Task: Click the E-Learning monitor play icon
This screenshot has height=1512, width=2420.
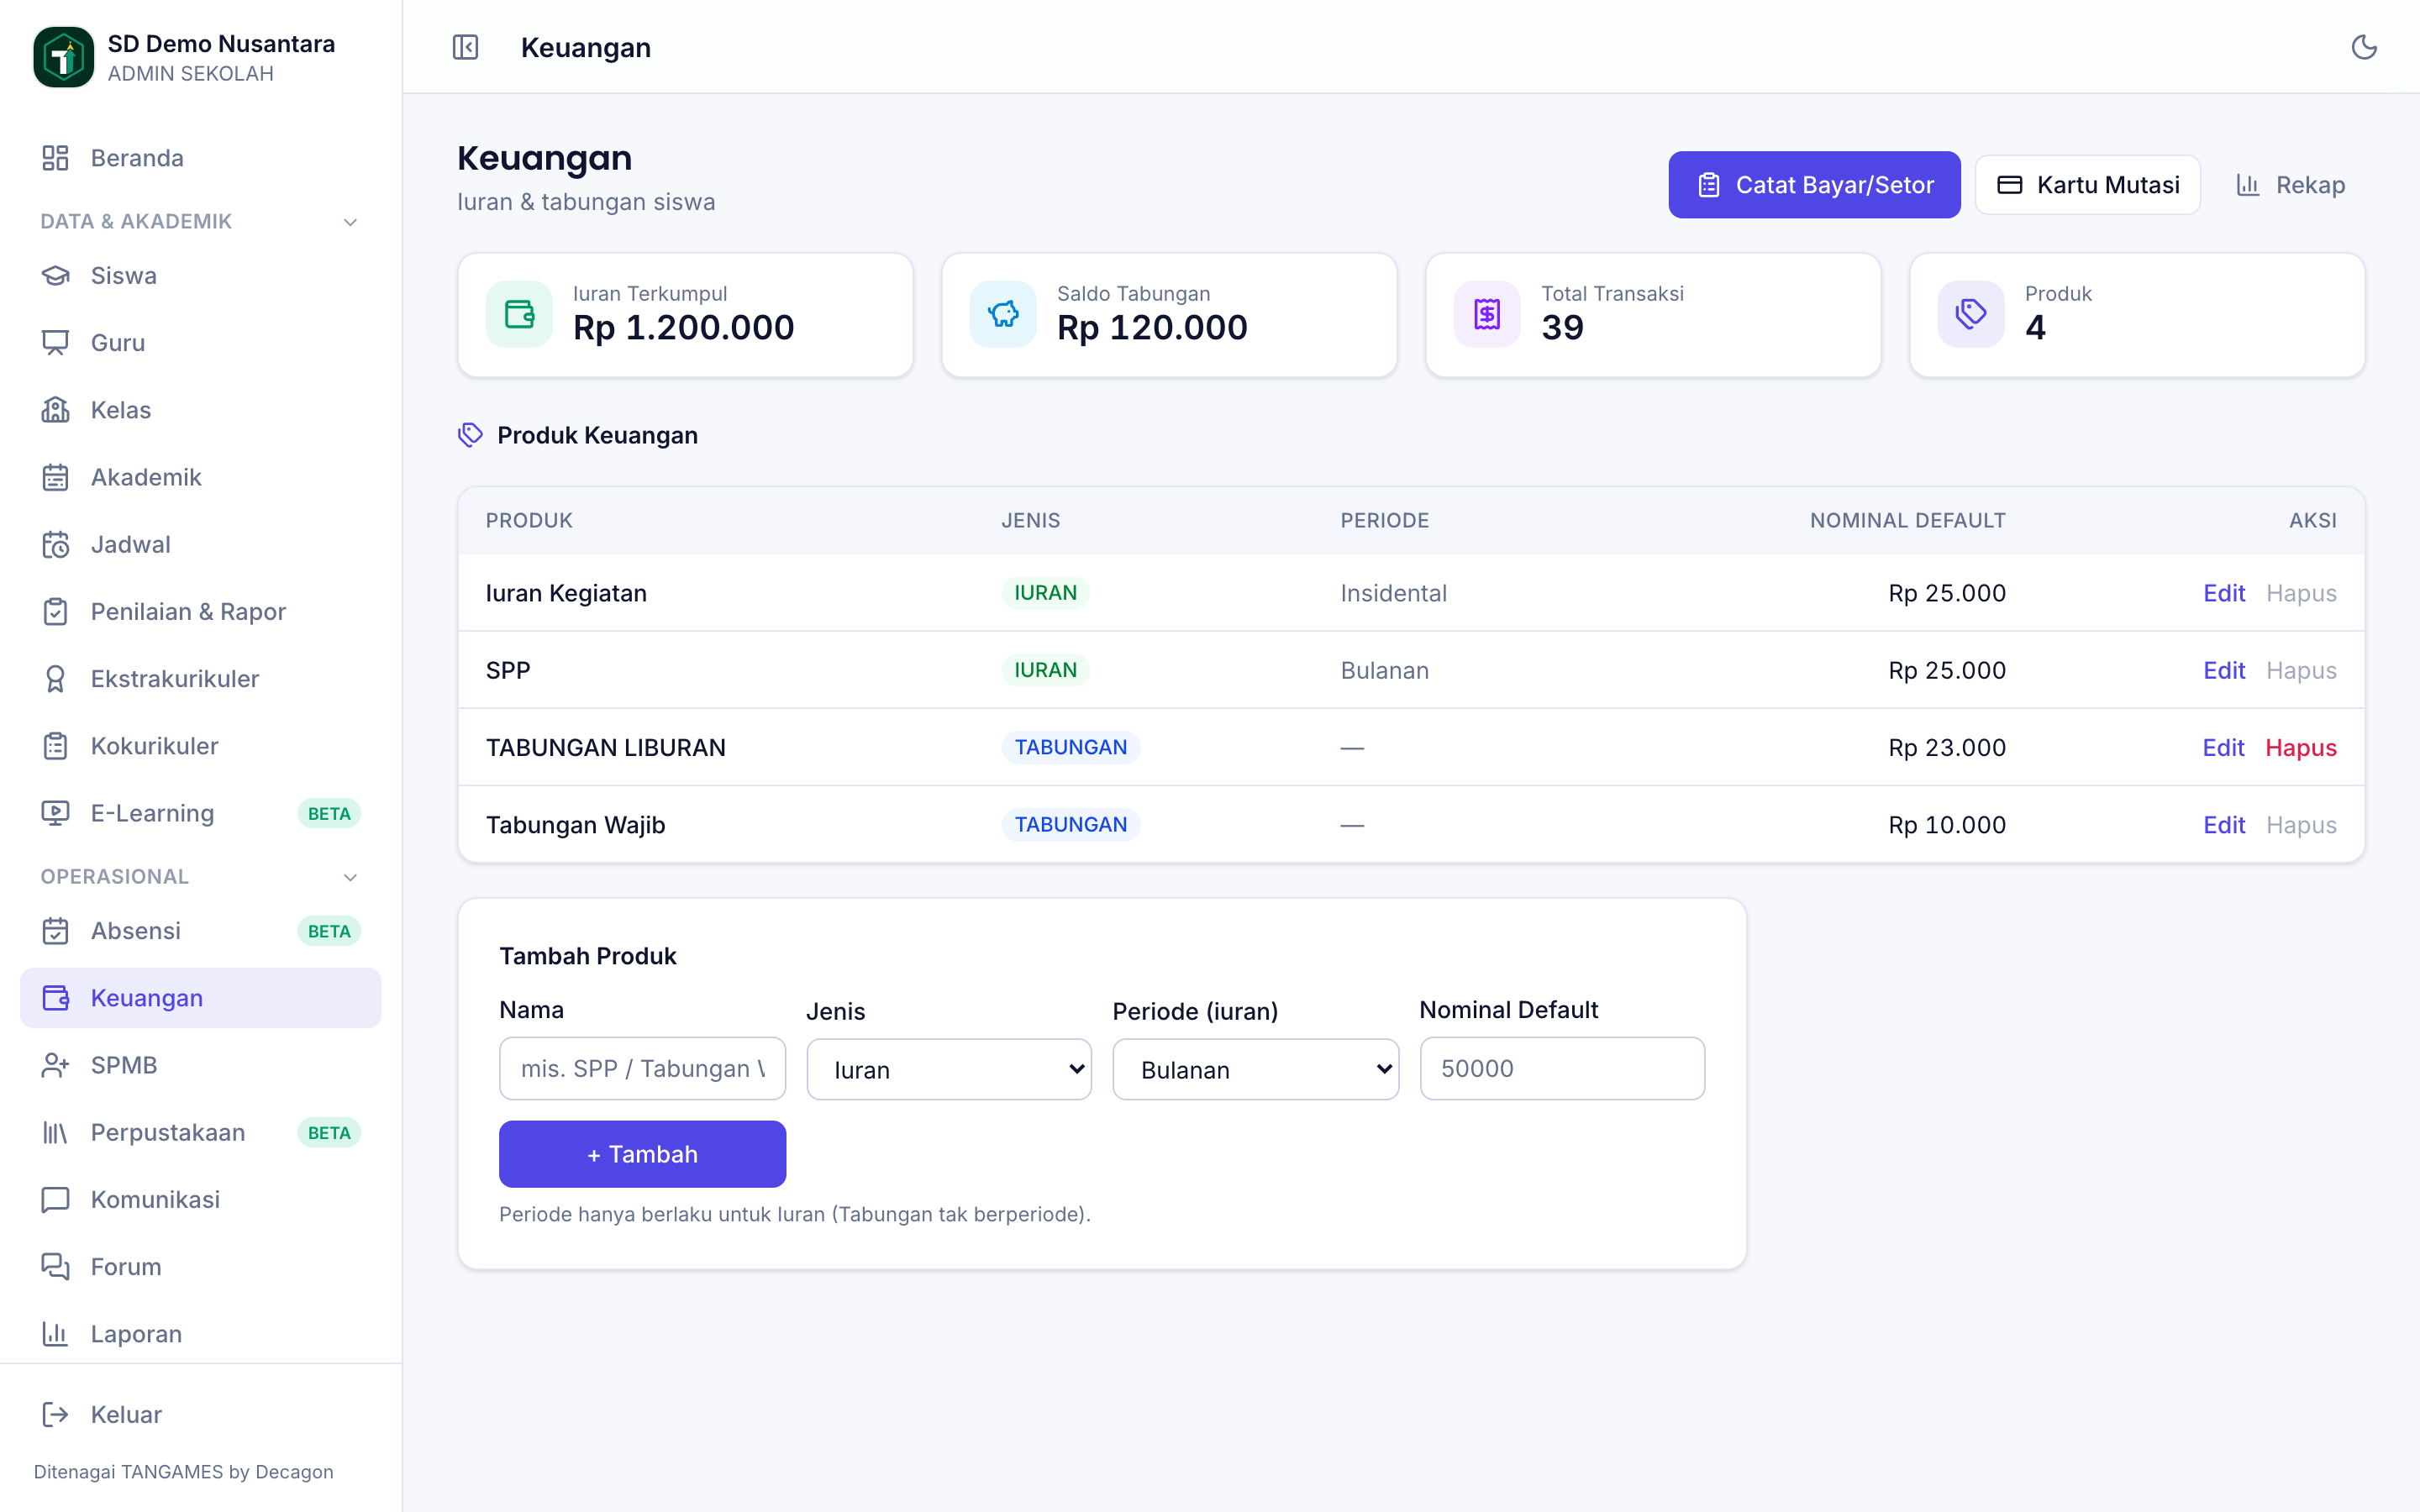Action: pyautogui.click(x=55, y=813)
